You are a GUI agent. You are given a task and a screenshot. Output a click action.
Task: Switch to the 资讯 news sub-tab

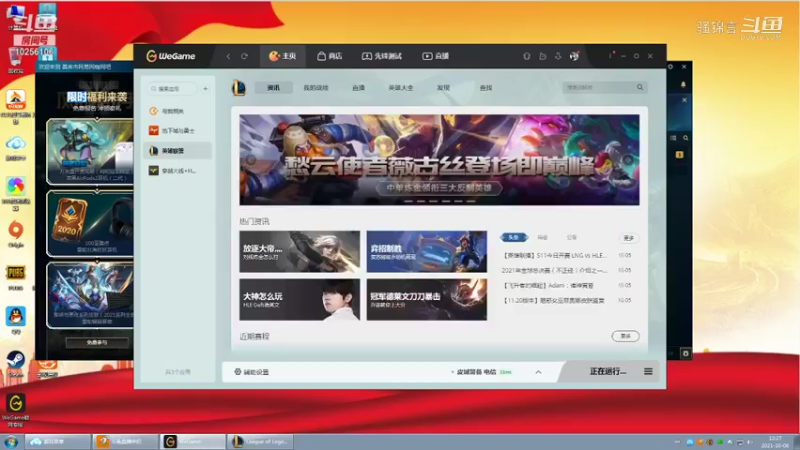point(273,88)
